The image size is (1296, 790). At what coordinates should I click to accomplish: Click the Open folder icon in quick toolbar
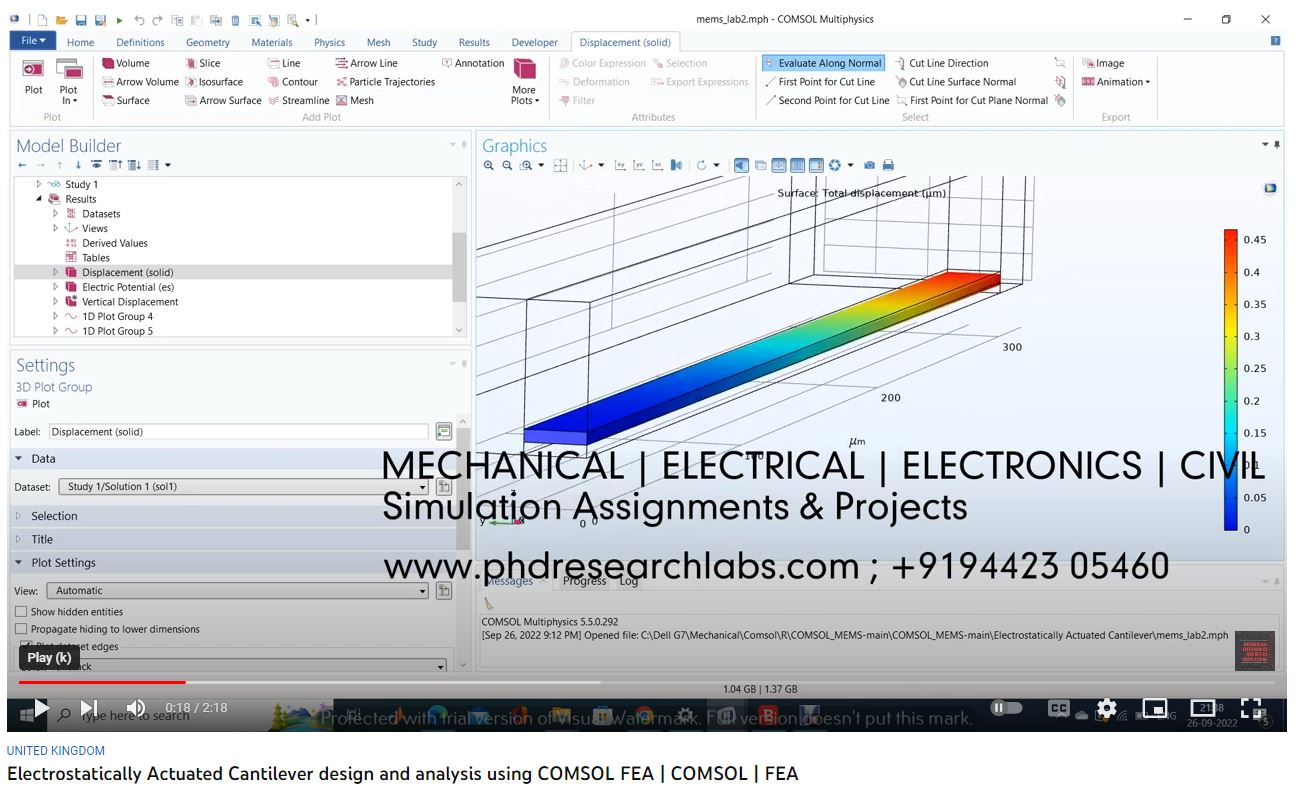[62, 20]
